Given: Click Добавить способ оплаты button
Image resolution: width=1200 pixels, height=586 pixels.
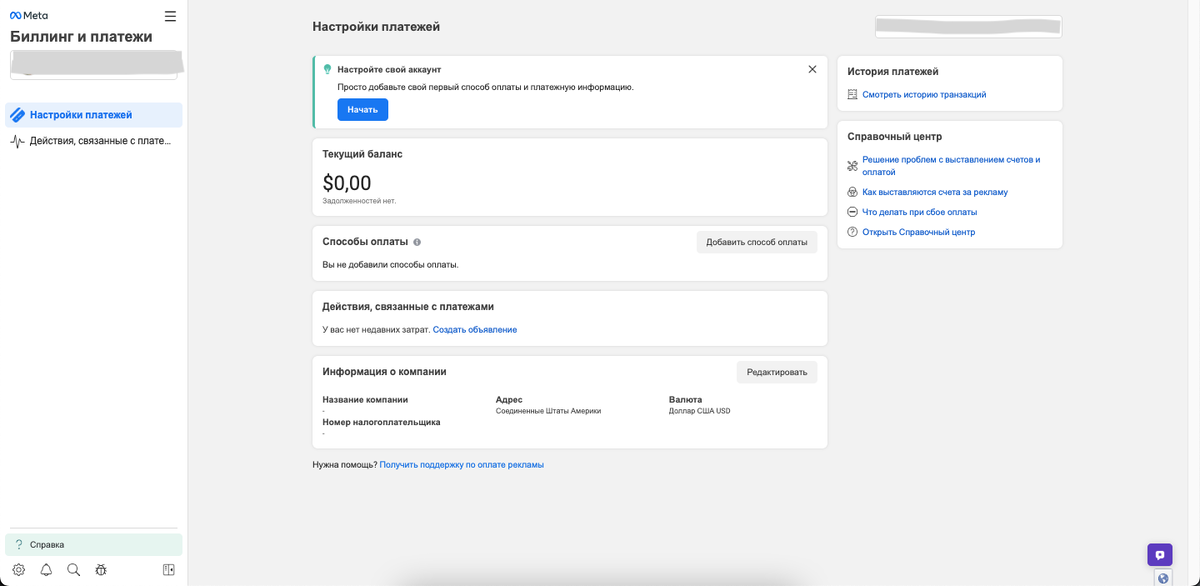Looking at the screenshot, I should coord(756,242).
